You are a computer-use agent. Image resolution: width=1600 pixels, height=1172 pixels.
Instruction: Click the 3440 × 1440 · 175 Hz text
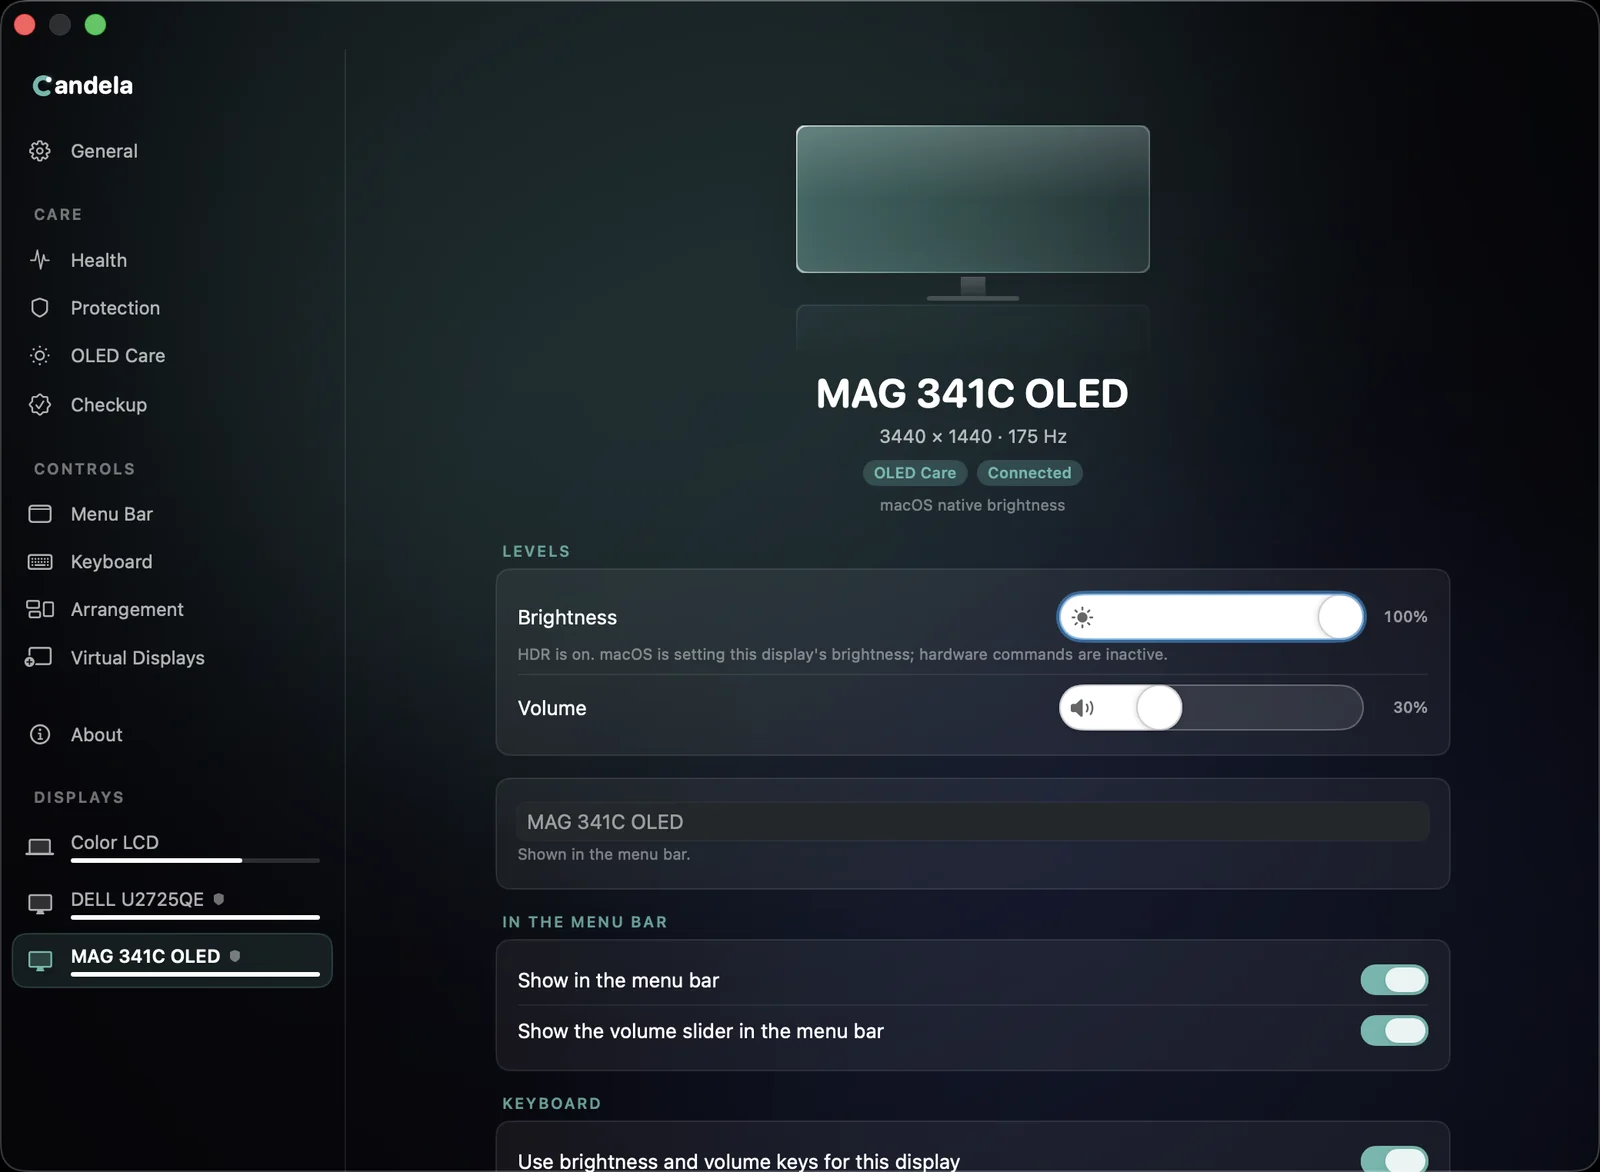click(973, 437)
